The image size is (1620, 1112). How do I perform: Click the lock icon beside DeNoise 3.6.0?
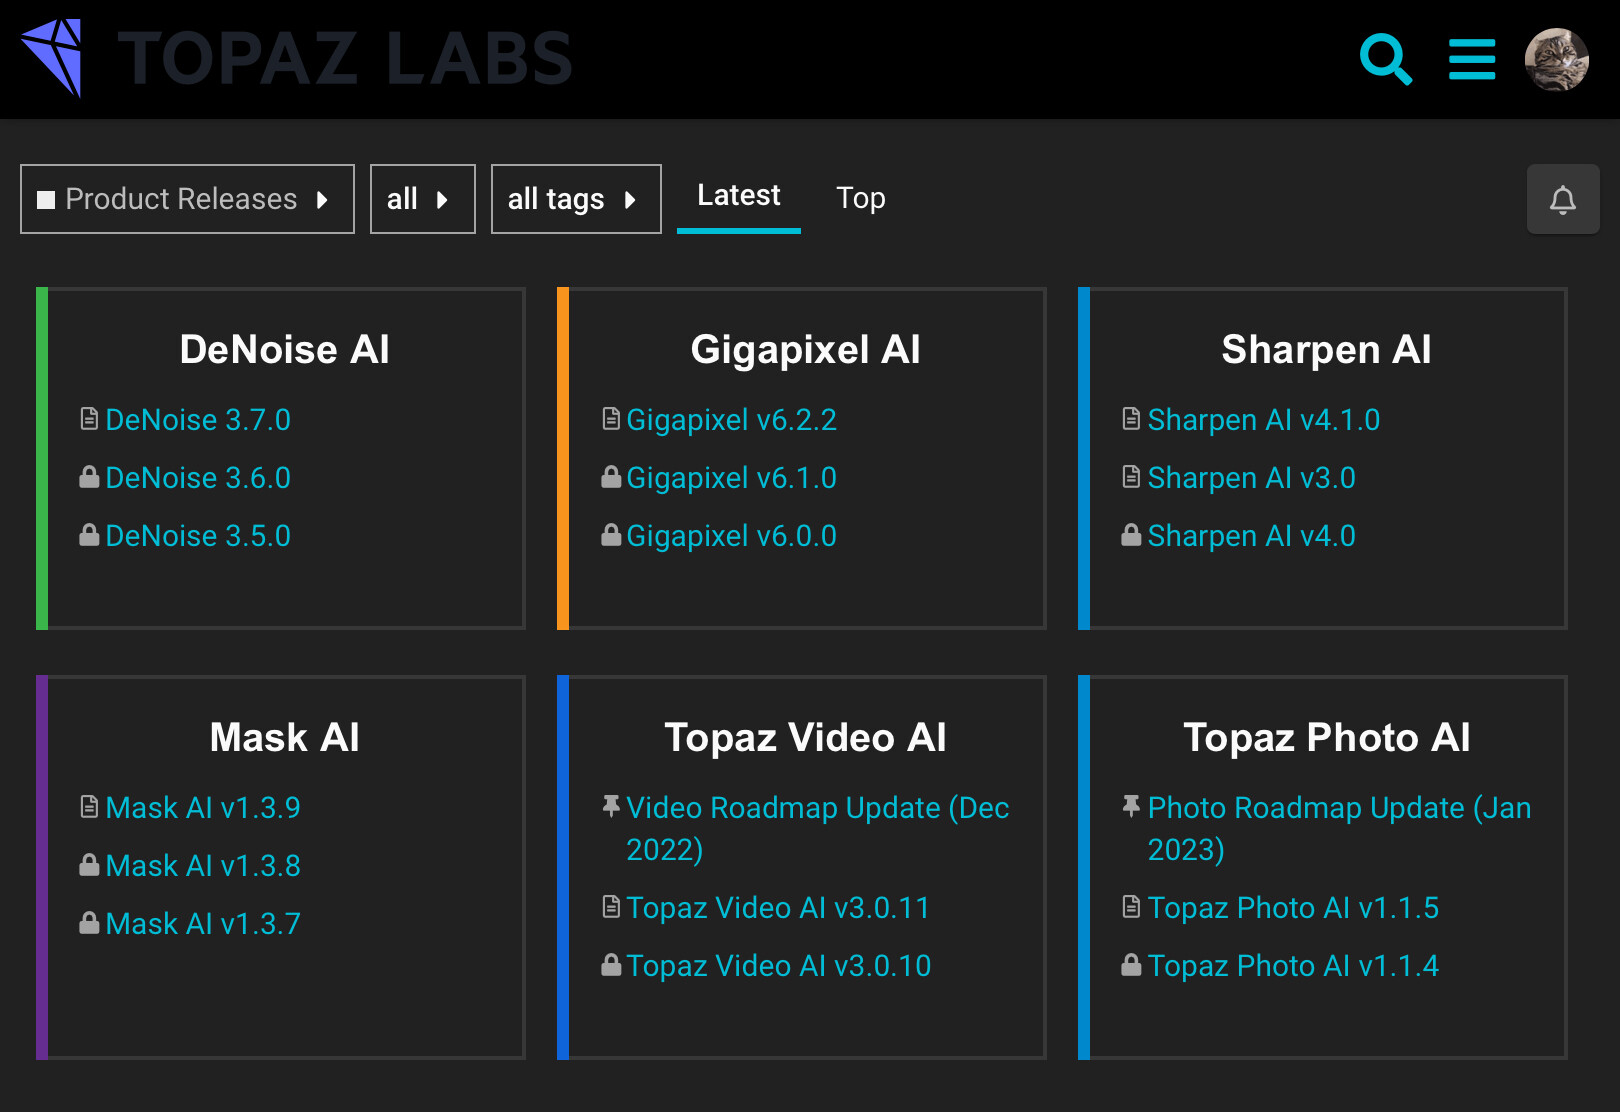[89, 477]
